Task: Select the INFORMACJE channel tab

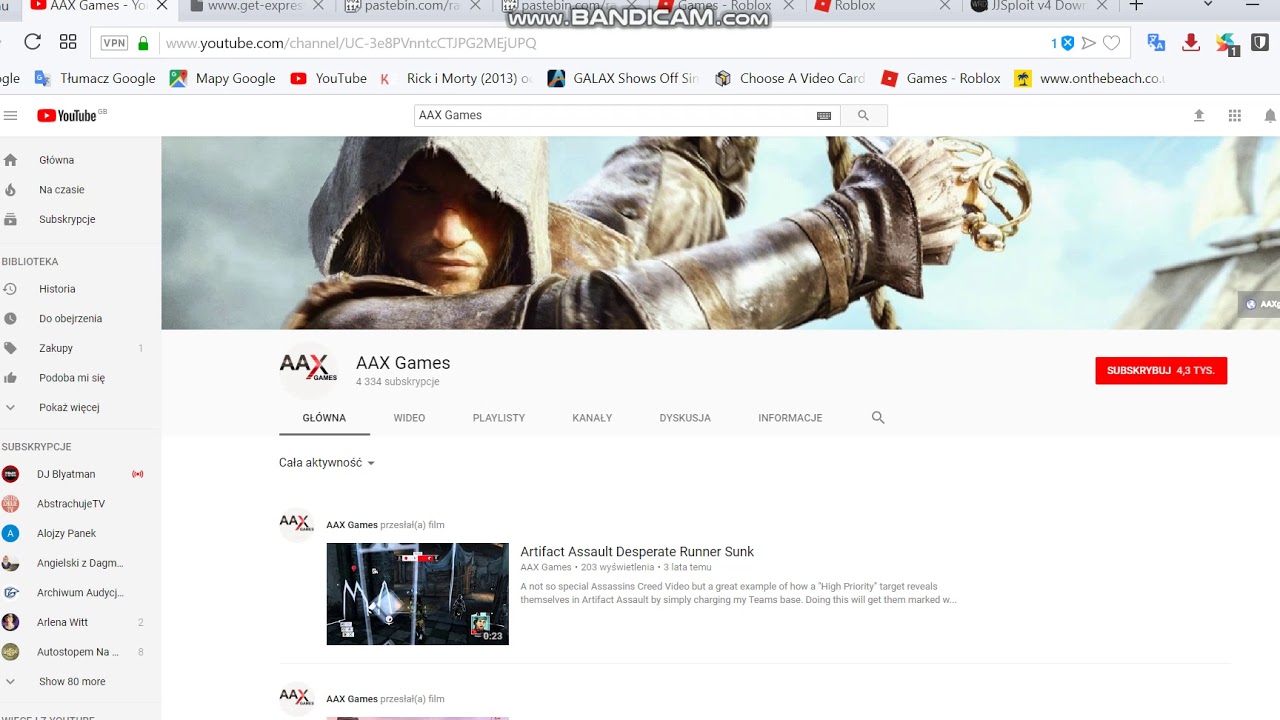Action: coord(790,418)
